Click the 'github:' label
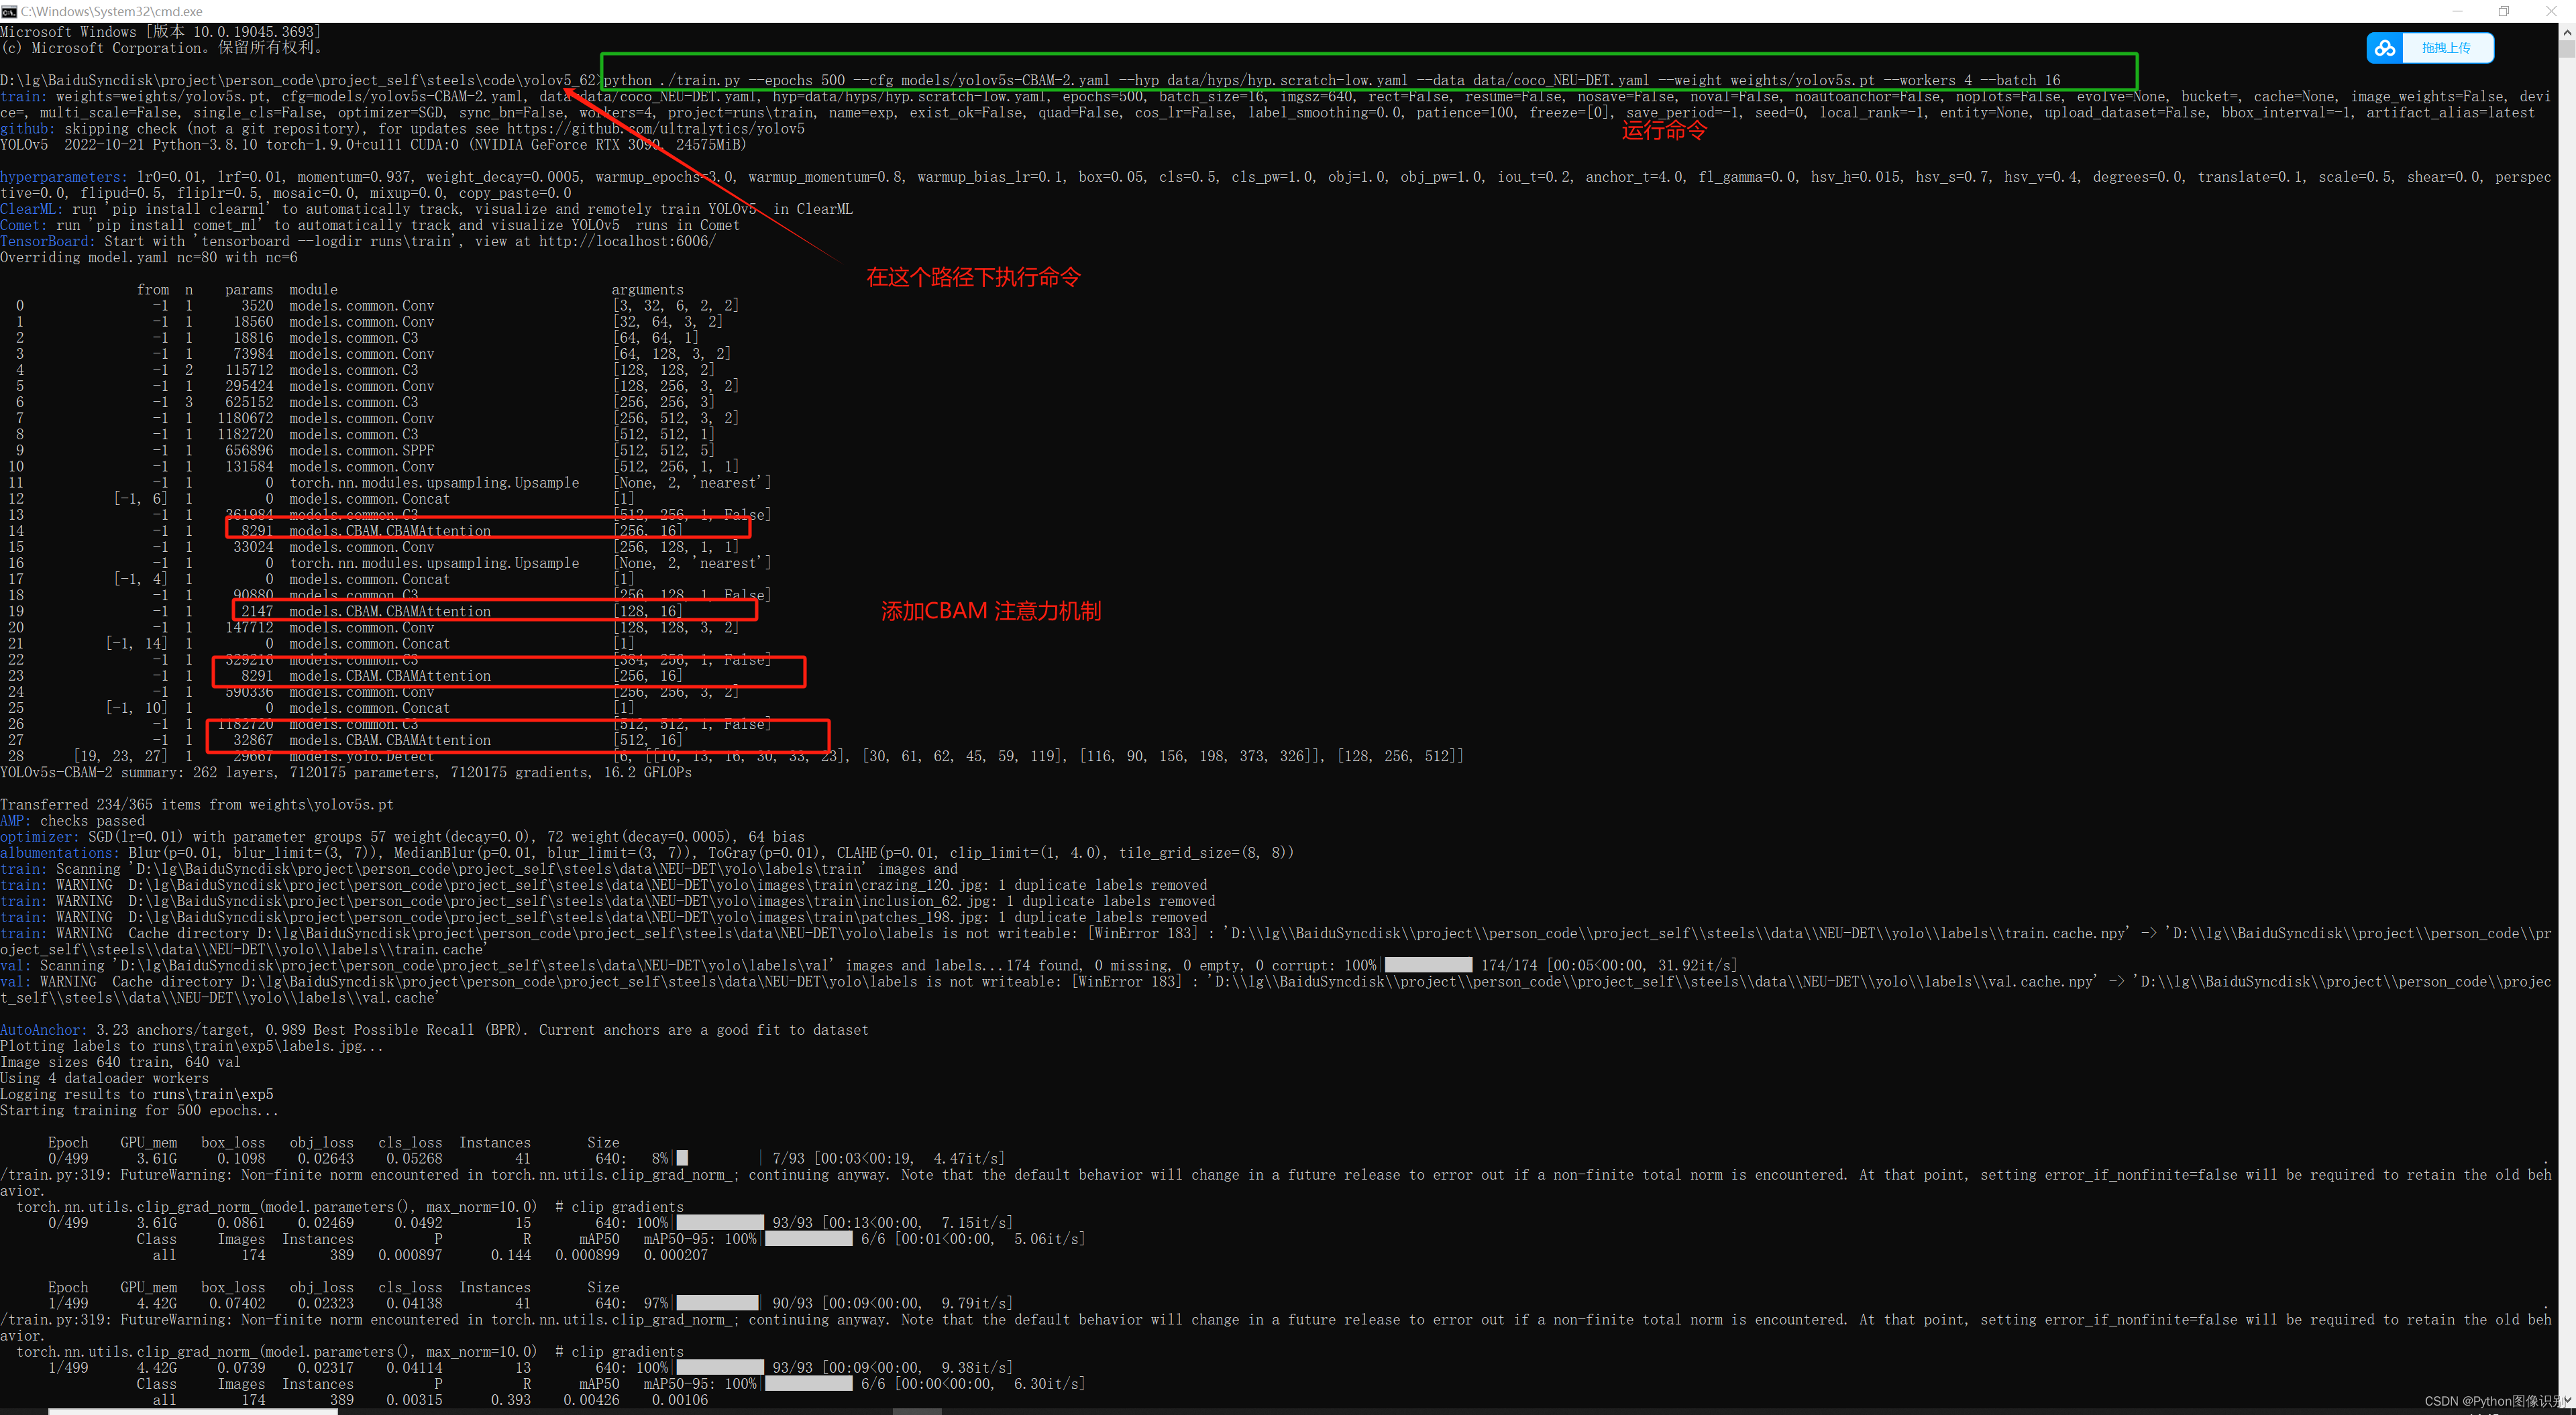The image size is (2576, 1415). coord(28,129)
